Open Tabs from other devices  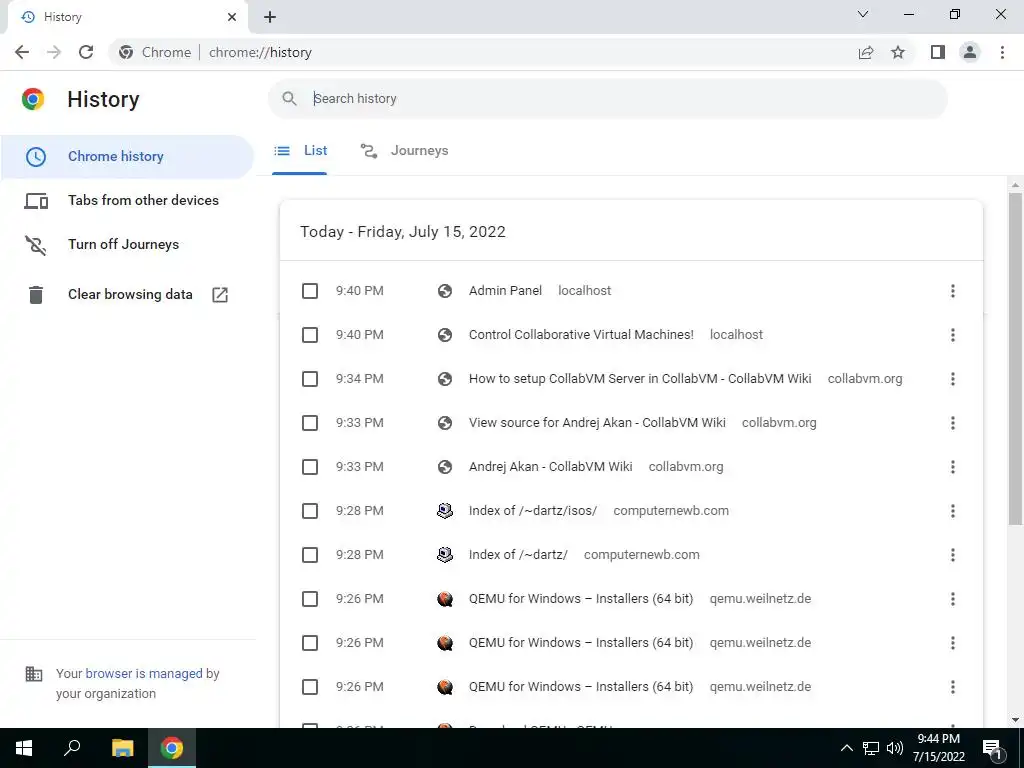pyautogui.click(x=126, y=200)
